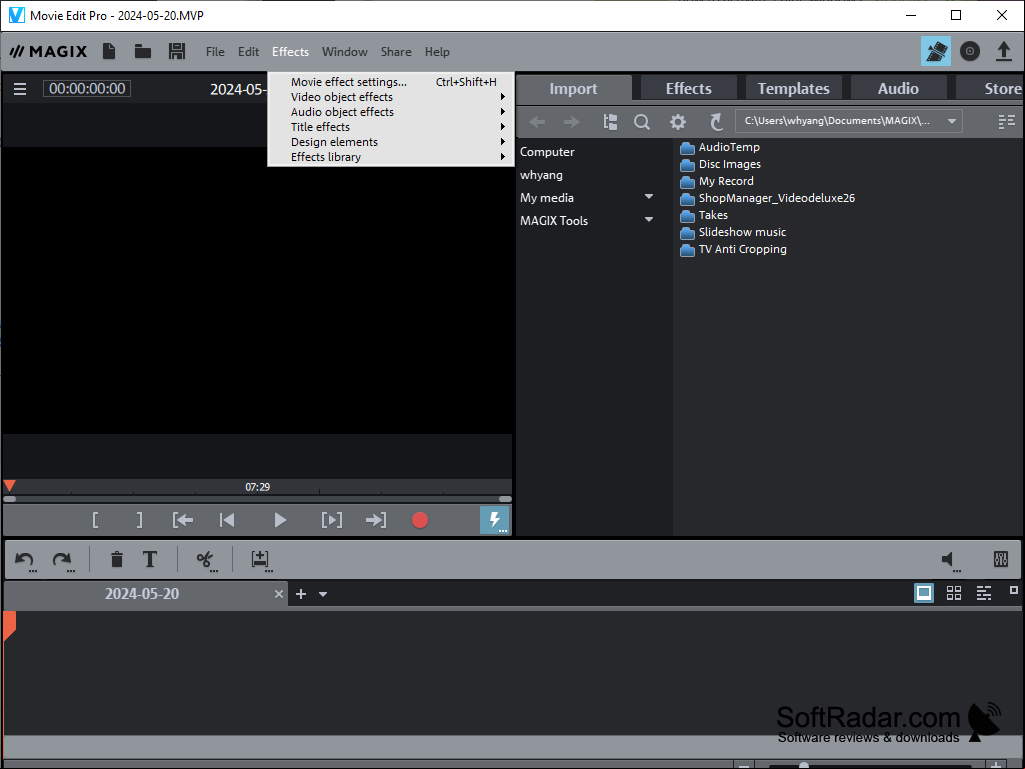The height and width of the screenshot is (769, 1025).
Task: Jump to range end
Action: point(376,520)
